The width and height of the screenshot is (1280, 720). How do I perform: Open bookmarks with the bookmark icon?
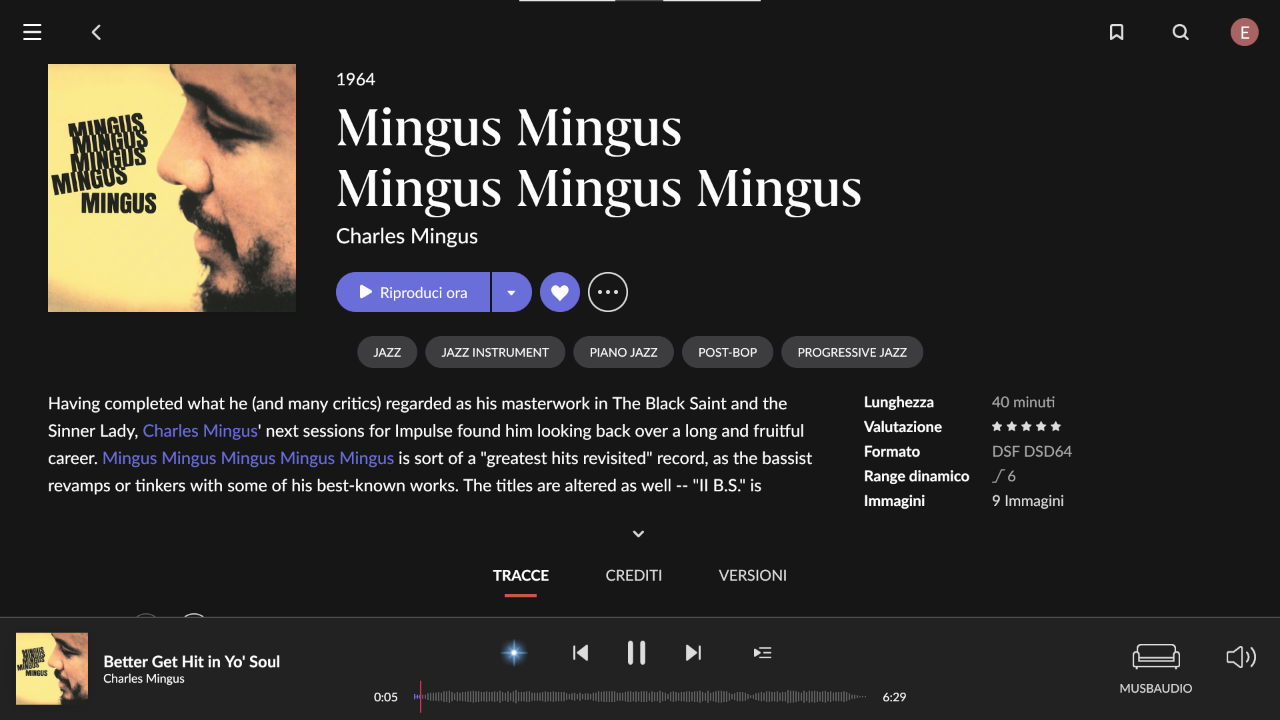[x=1117, y=32]
